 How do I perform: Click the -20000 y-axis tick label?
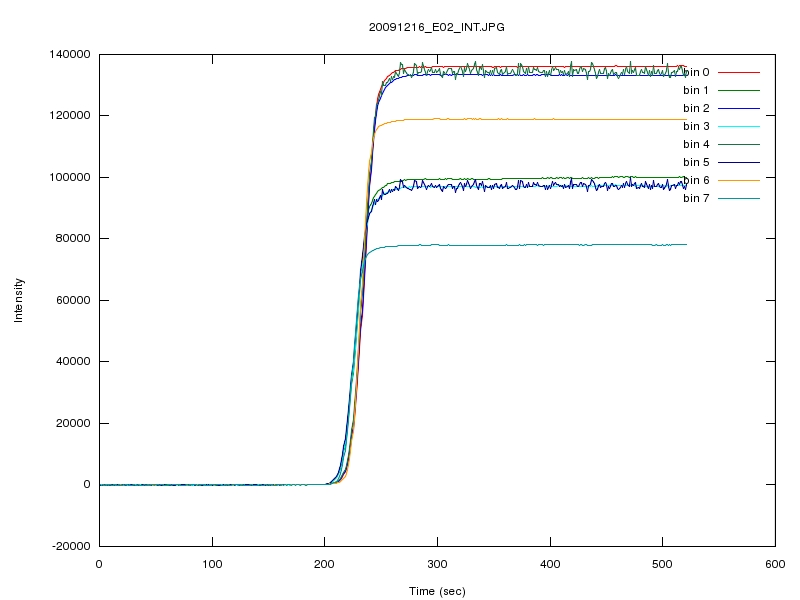(x=71, y=546)
